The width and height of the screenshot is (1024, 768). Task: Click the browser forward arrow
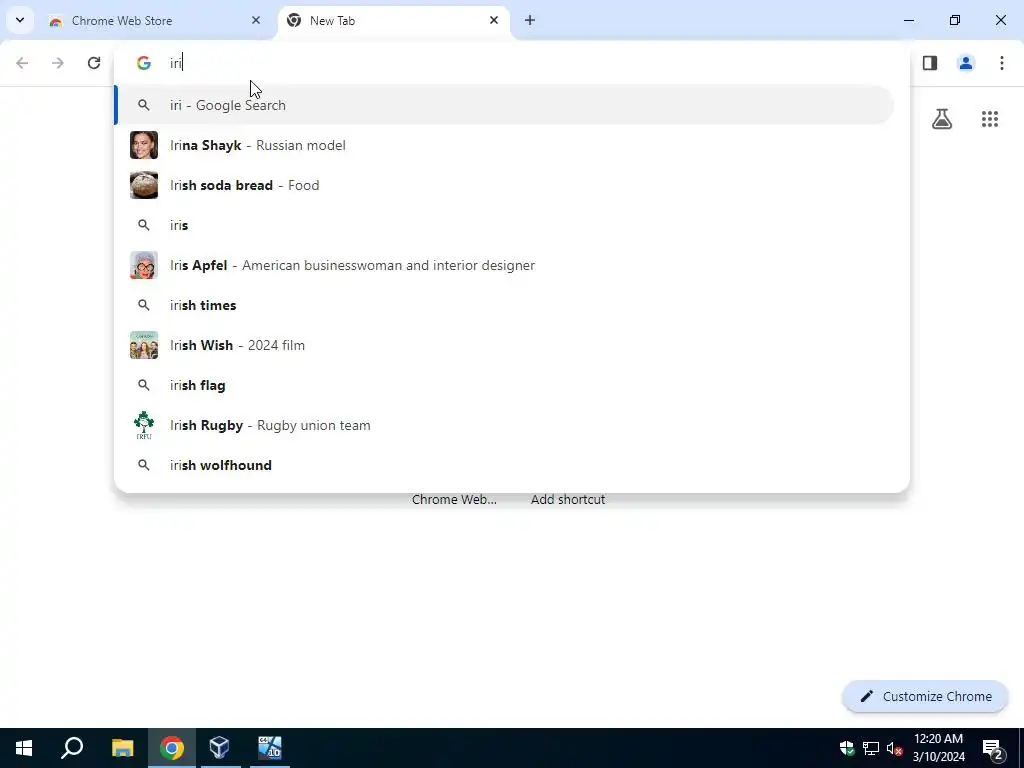pyautogui.click(x=58, y=63)
